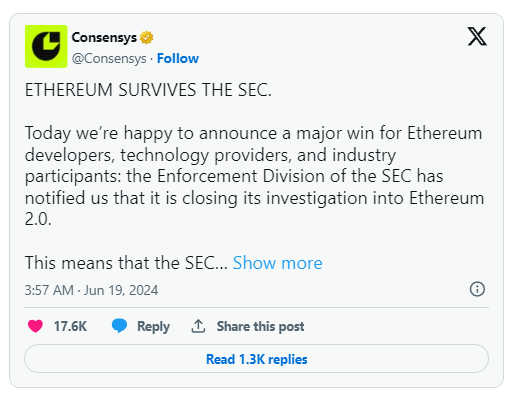
Task: Open the @Consensys handle link
Action: point(109,58)
